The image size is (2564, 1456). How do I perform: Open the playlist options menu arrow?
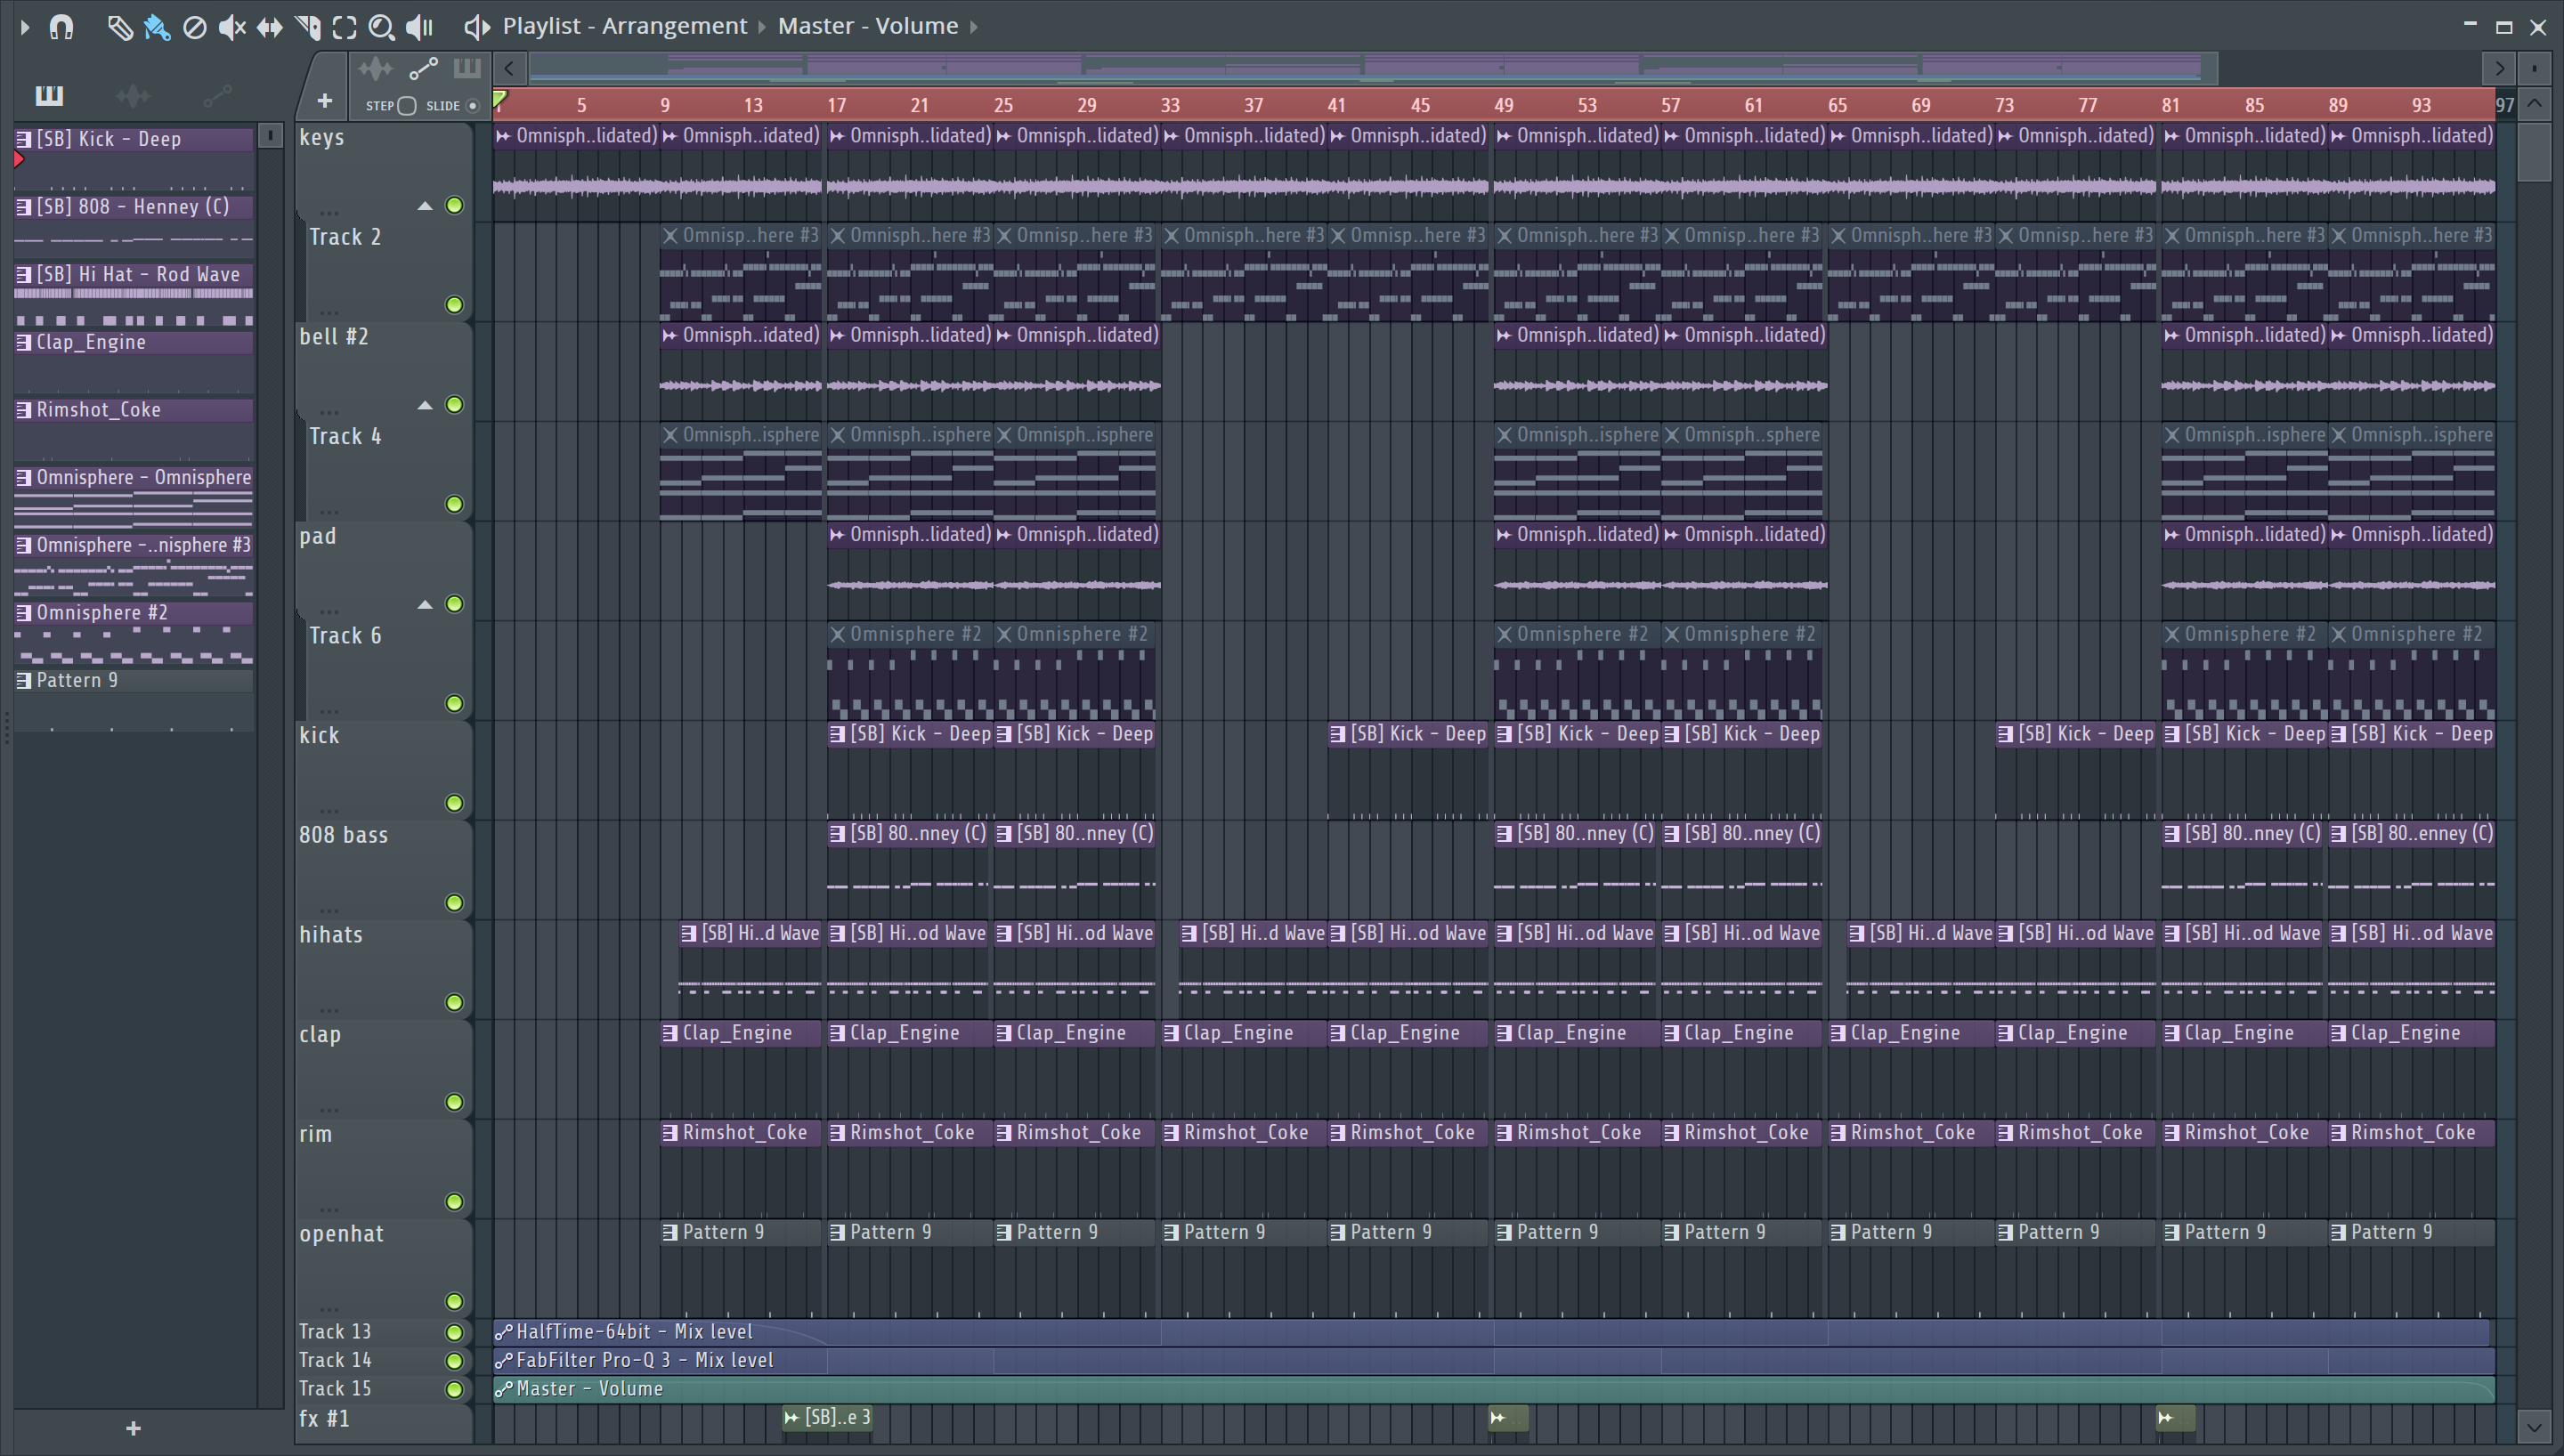coord(25,27)
